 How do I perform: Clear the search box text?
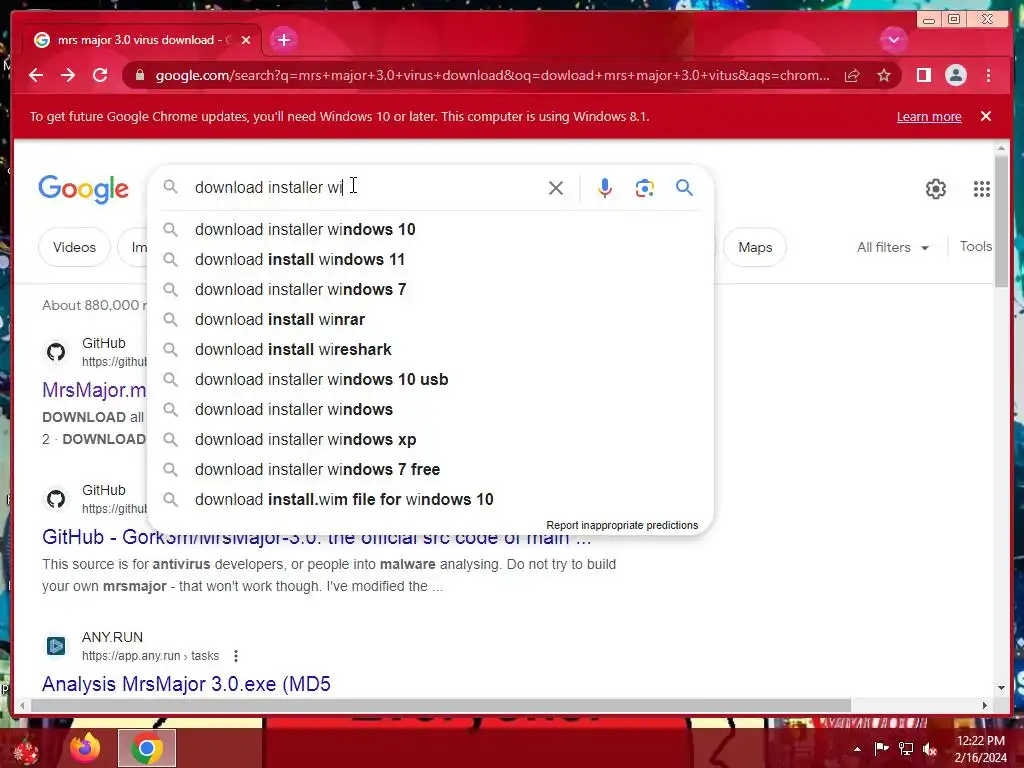pyautogui.click(x=556, y=188)
